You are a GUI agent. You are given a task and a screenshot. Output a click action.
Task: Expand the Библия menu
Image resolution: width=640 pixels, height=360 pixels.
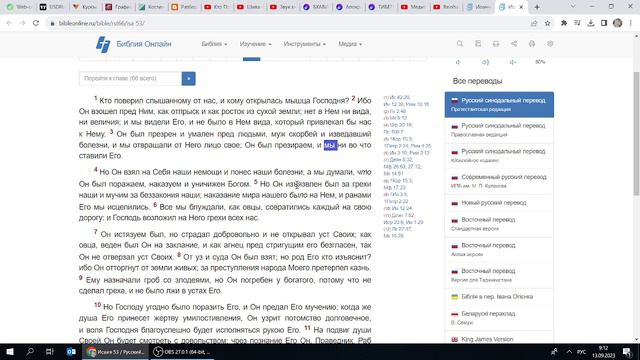pyautogui.click(x=214, y=44)
